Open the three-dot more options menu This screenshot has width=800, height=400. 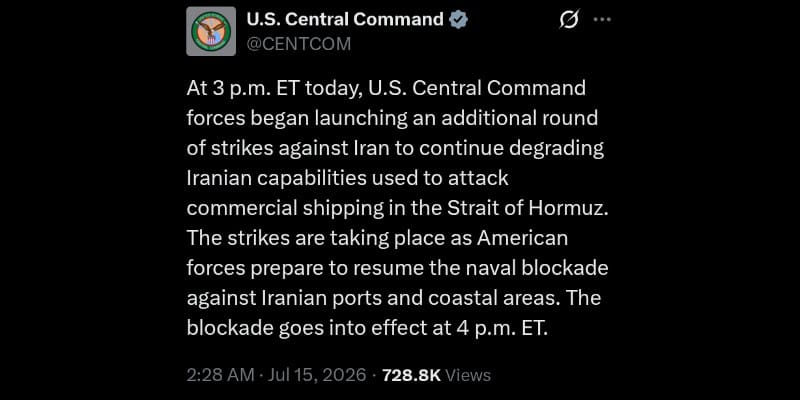pyautogui.click(x=602, y=20)
